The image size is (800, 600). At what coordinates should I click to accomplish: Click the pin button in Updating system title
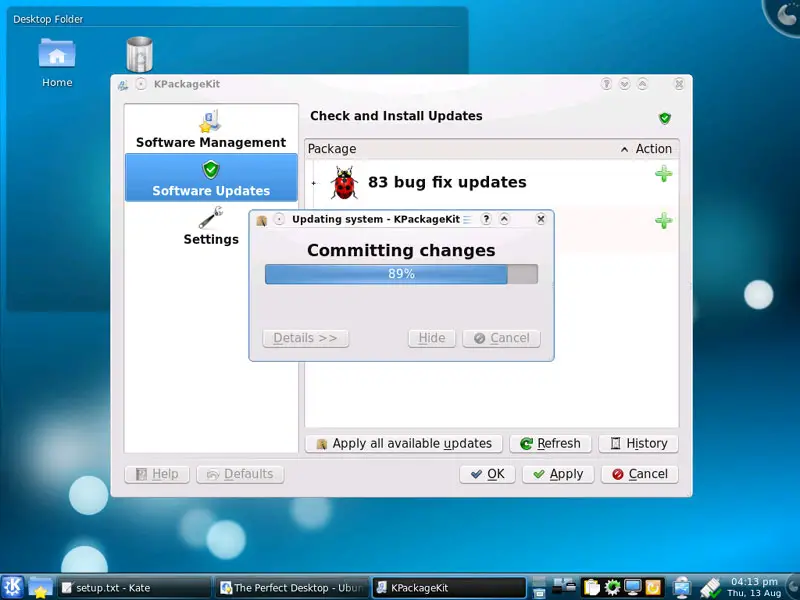[x=279, y=219]
